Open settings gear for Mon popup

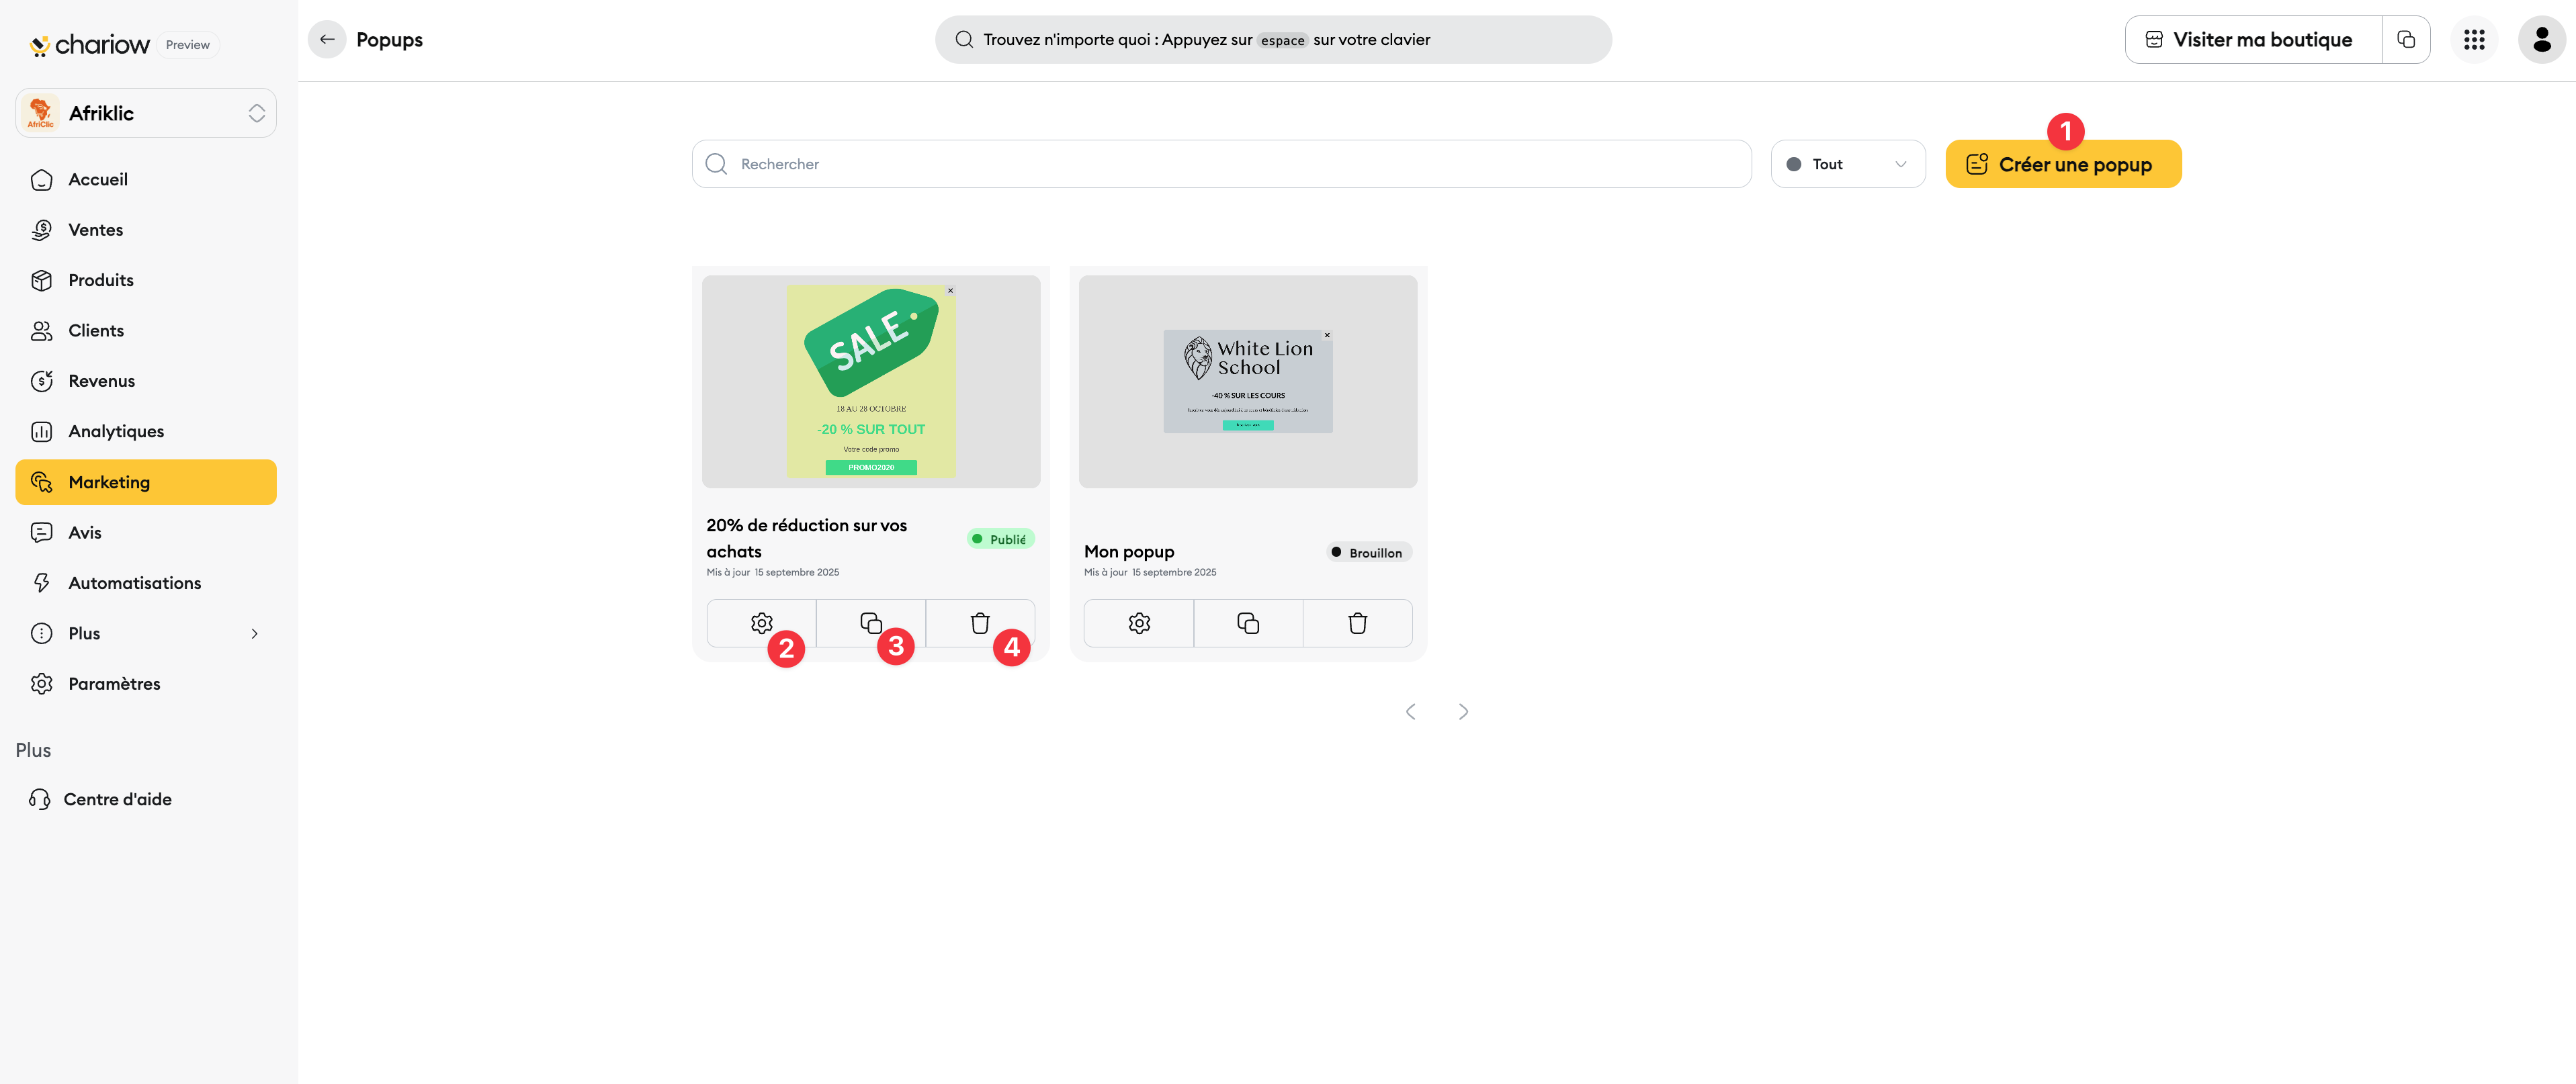1138,623
